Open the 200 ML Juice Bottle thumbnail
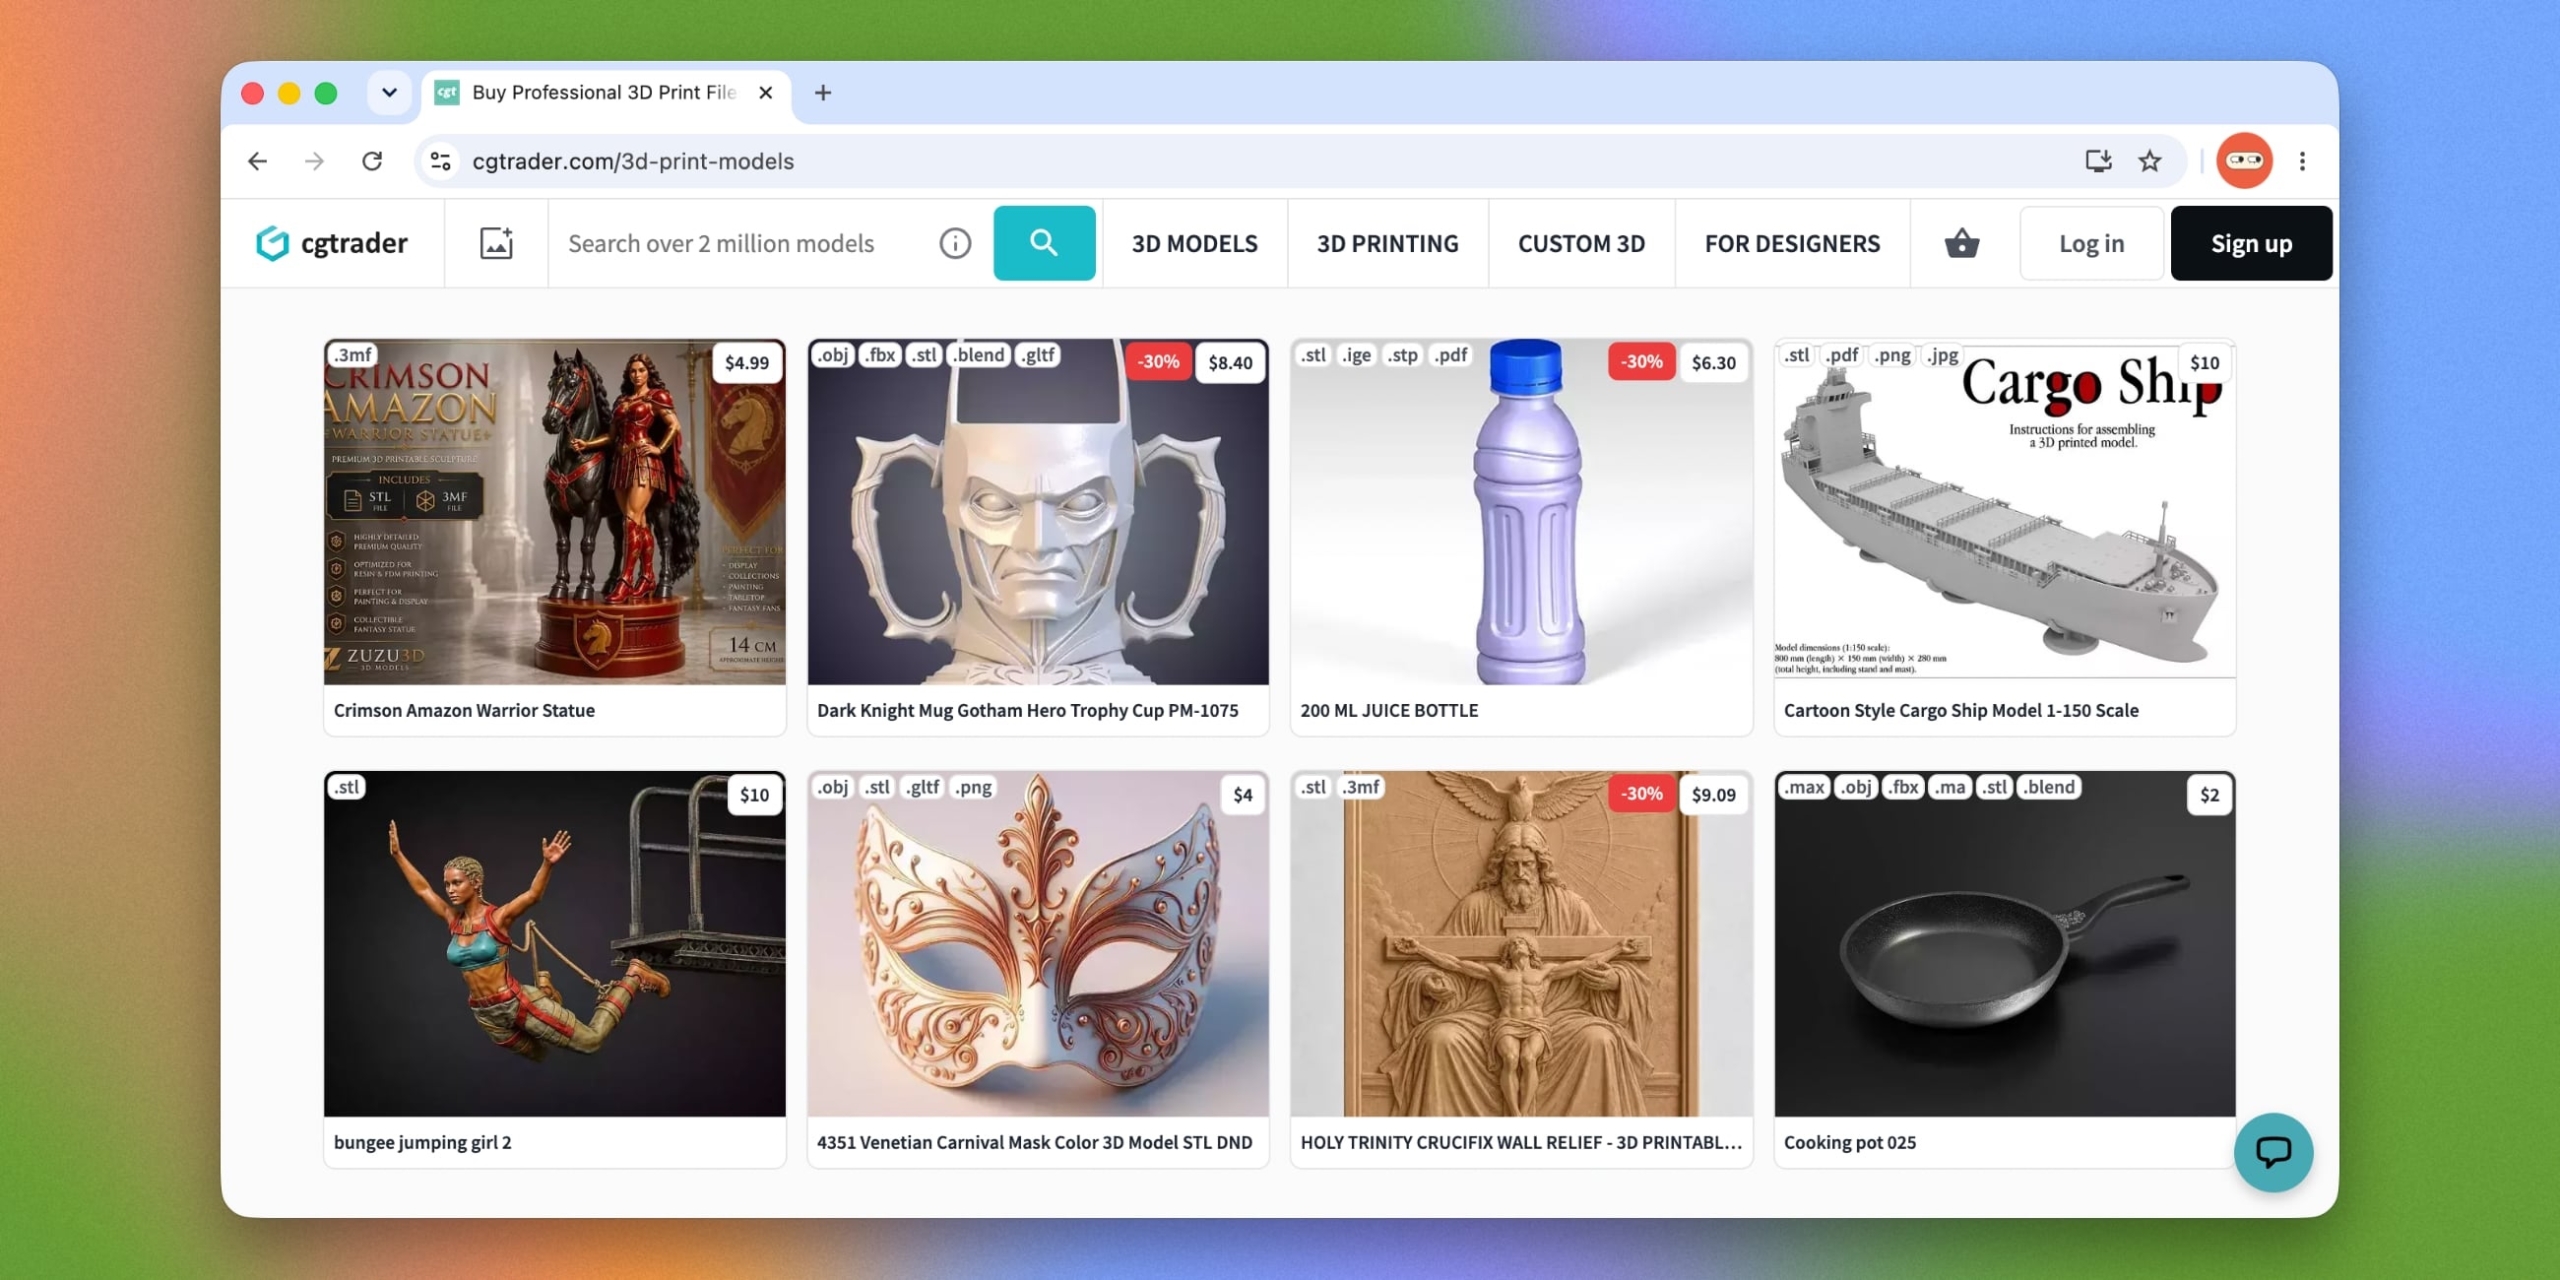2560x1280 pixels. pyautogui.click(x=1521, y=512)
